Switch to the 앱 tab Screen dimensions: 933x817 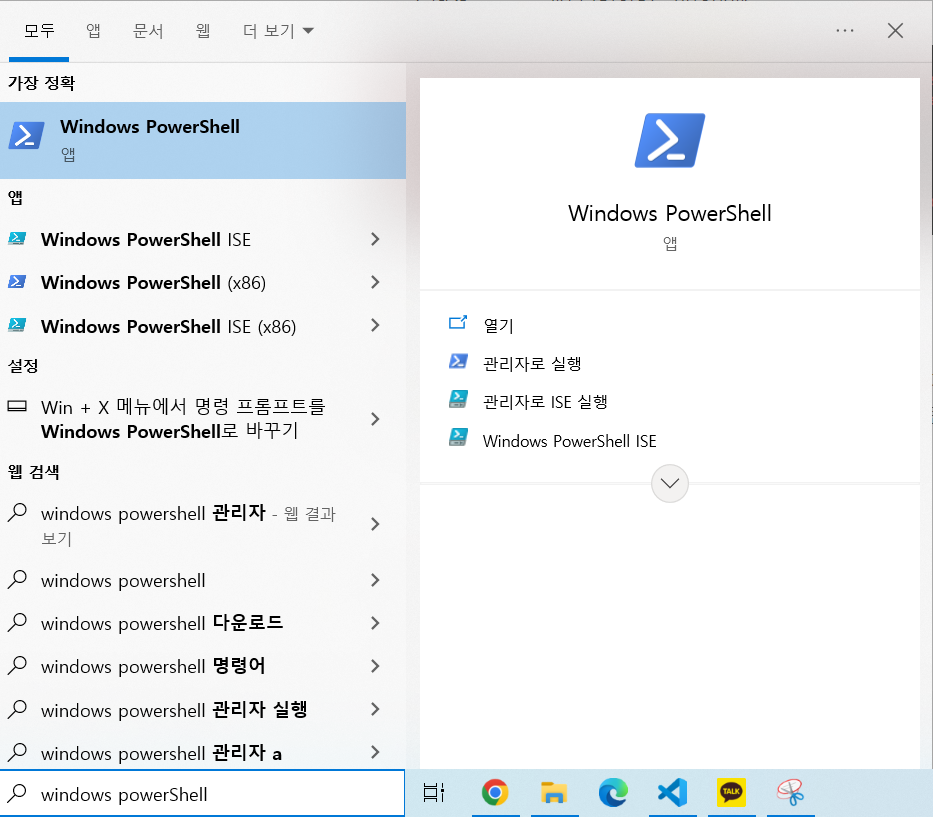click(x=93, y=30)
